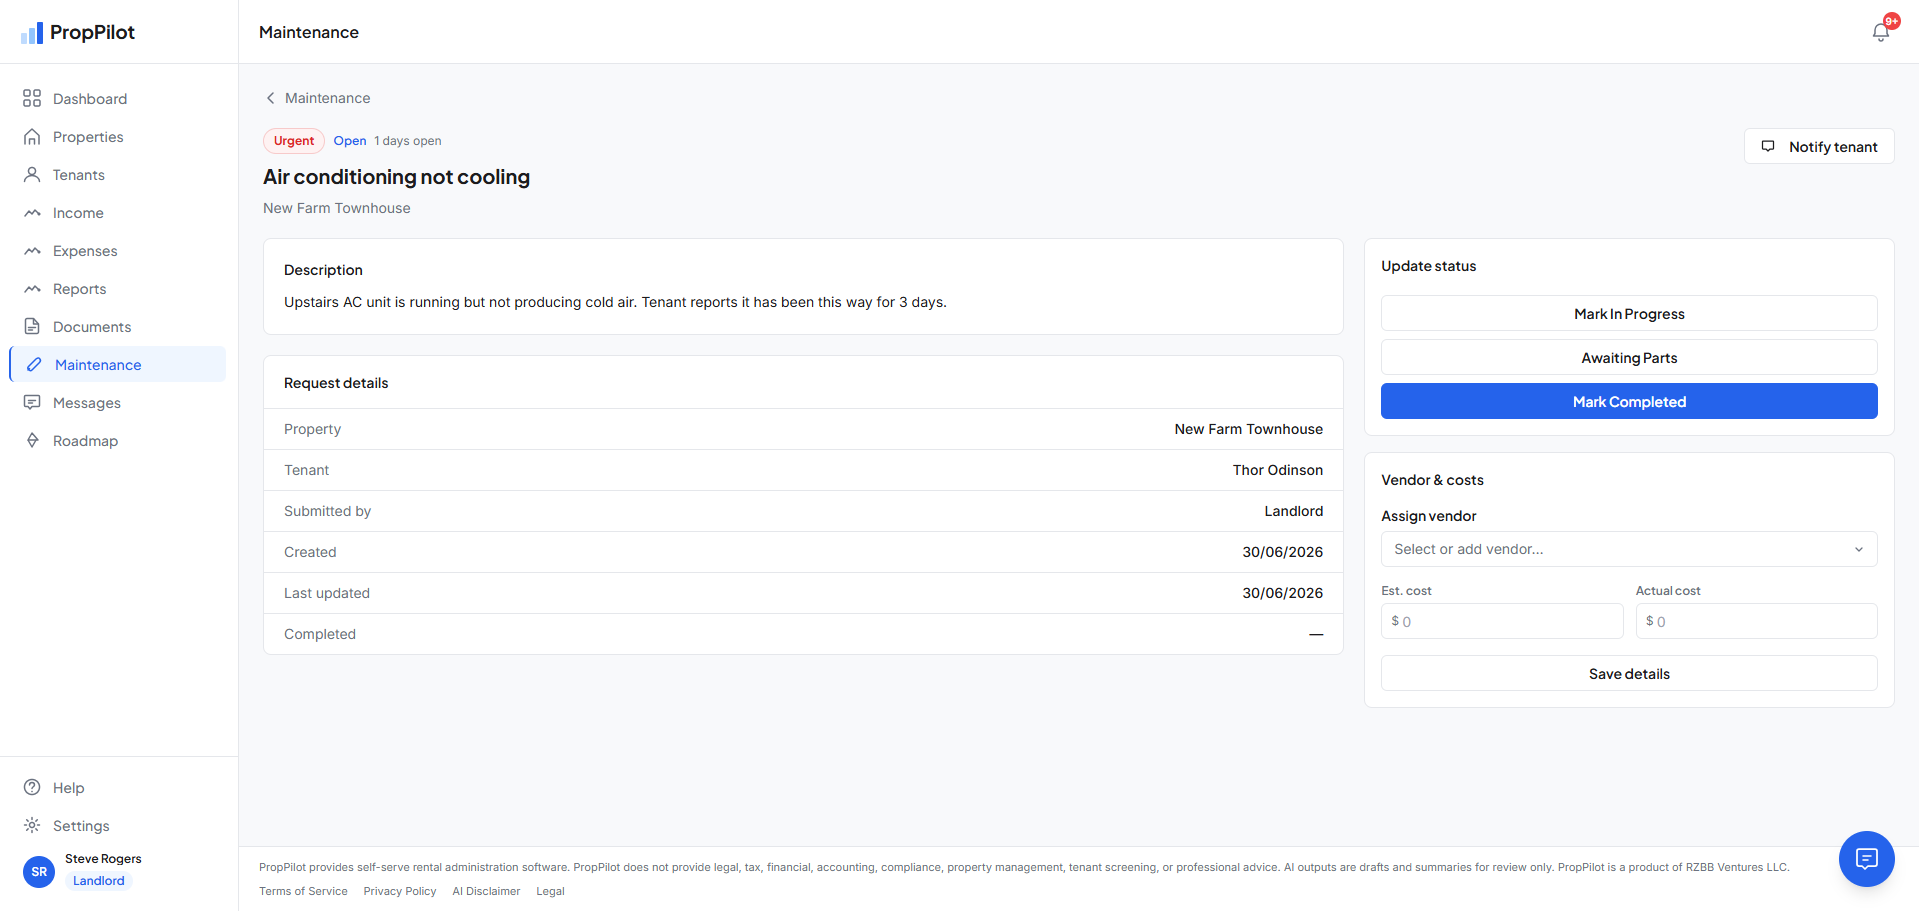Open AI Disclaimer link
This screenshot has height=911, width=1919.
(x=486, y=891)
